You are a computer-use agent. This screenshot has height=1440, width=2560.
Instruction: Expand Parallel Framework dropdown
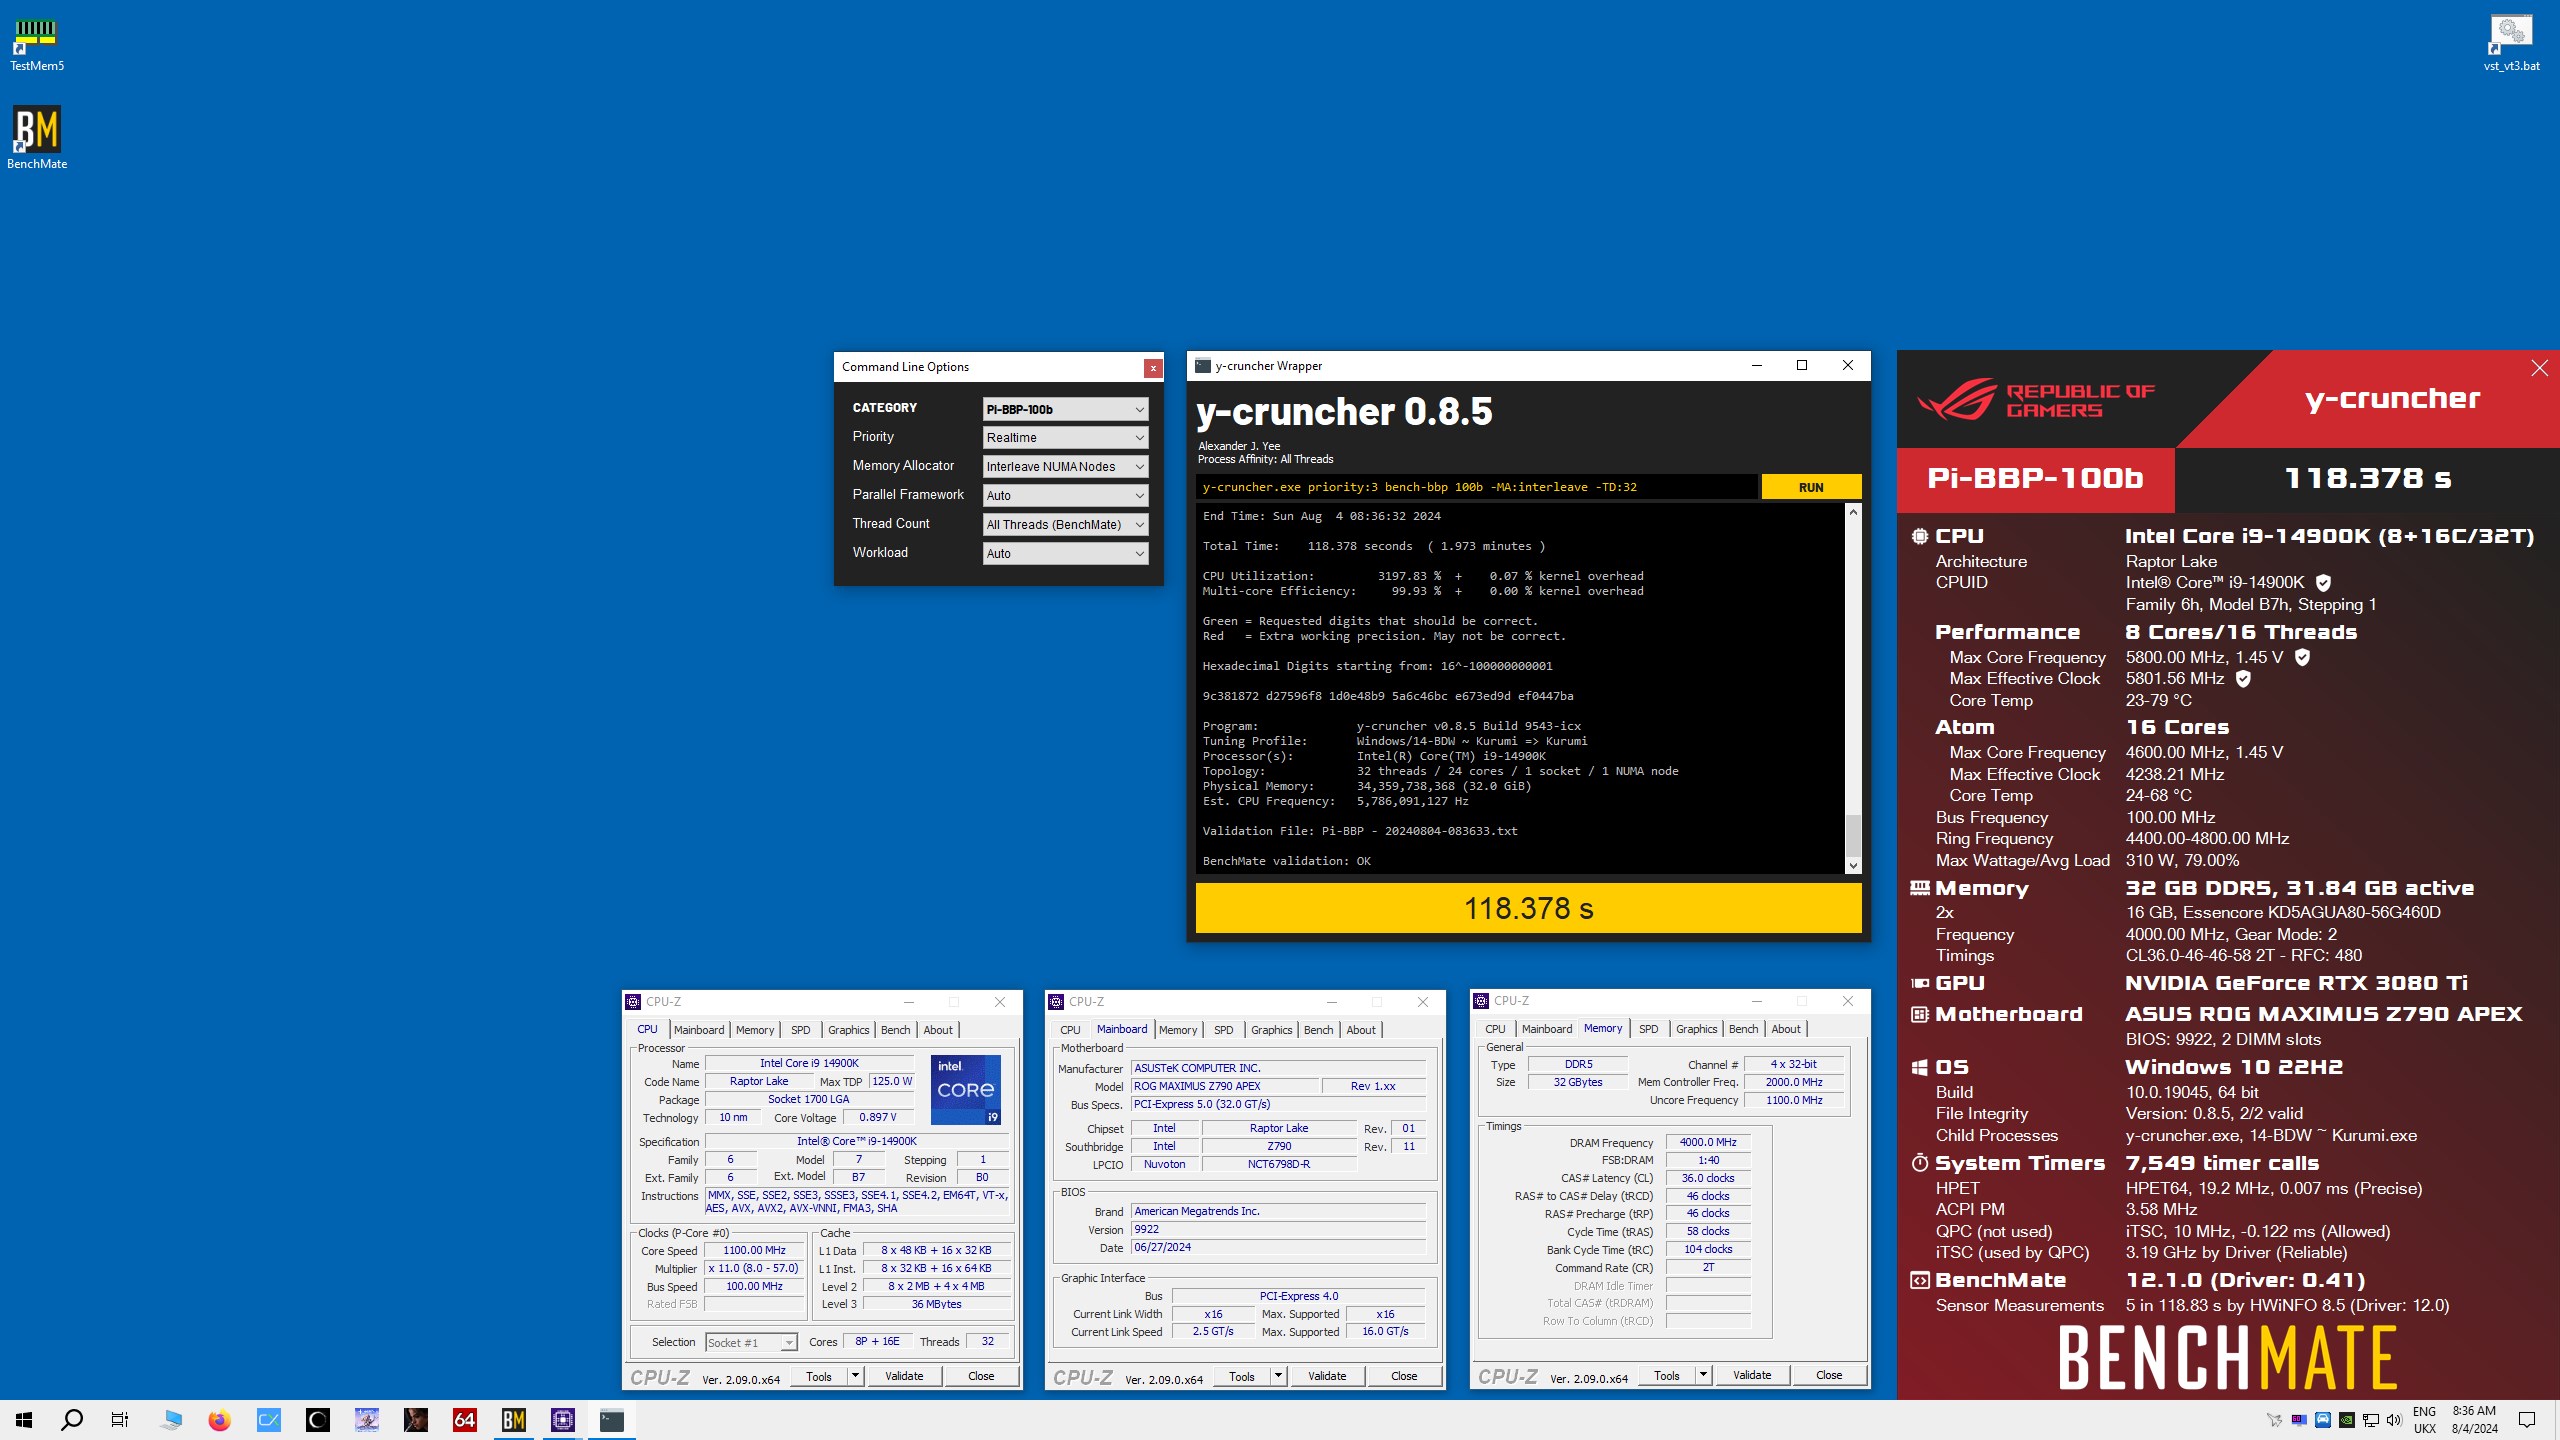pos(1065,496)
